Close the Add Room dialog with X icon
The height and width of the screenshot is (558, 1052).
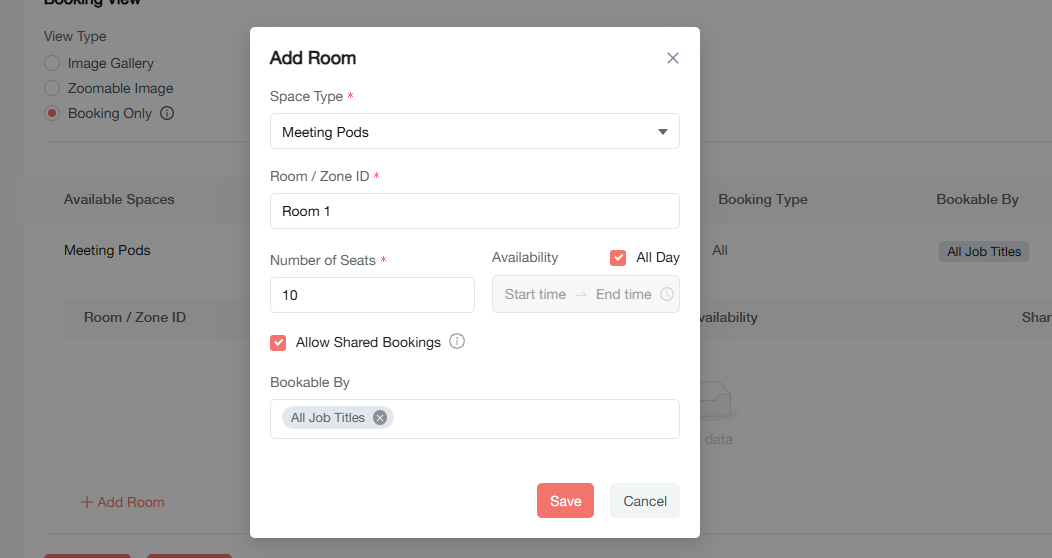pos(673,58)
